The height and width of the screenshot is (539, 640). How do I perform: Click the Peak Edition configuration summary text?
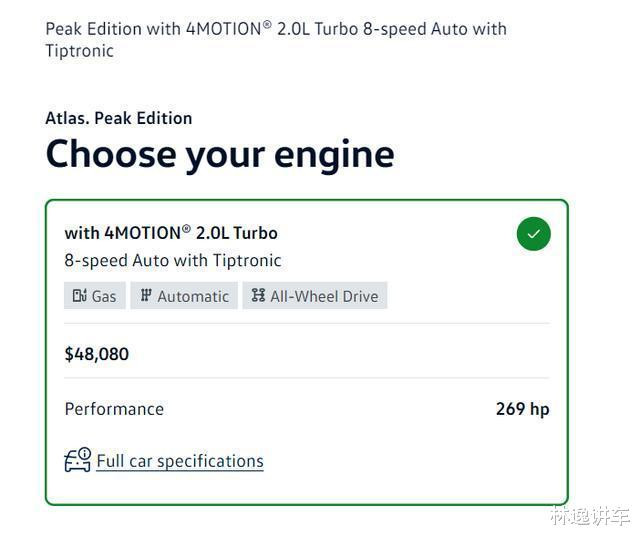click(x=276, y=40)
